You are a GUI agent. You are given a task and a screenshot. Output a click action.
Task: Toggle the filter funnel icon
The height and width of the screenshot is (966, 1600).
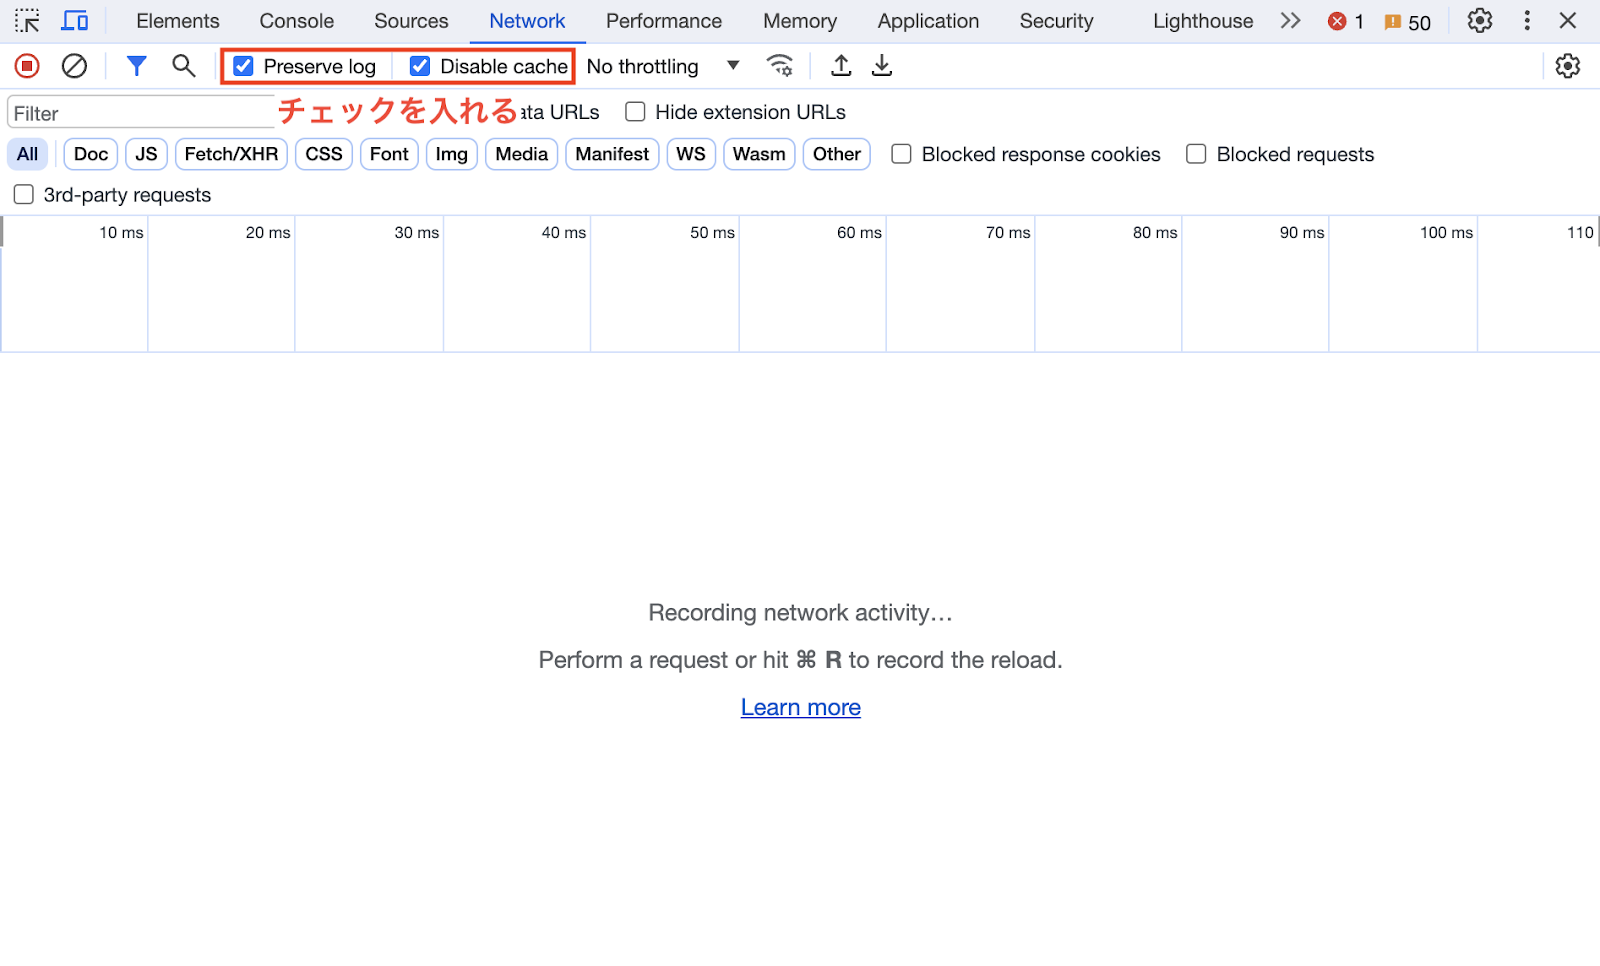[x=136, y=66]
